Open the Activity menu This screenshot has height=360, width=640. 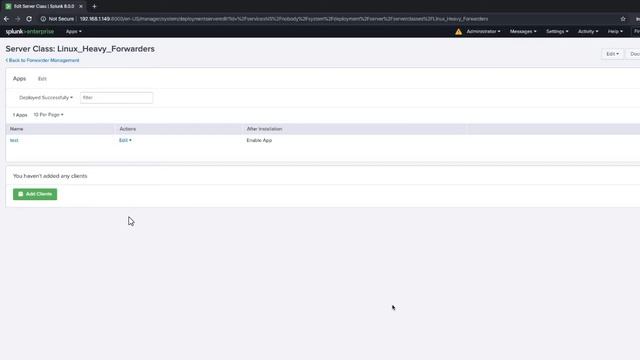point(588,31)
